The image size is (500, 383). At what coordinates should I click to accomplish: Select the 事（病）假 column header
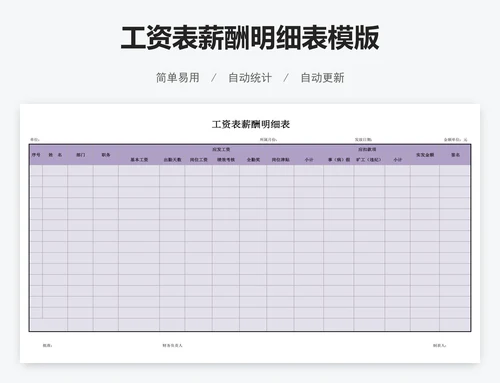(x=339, y=160)
